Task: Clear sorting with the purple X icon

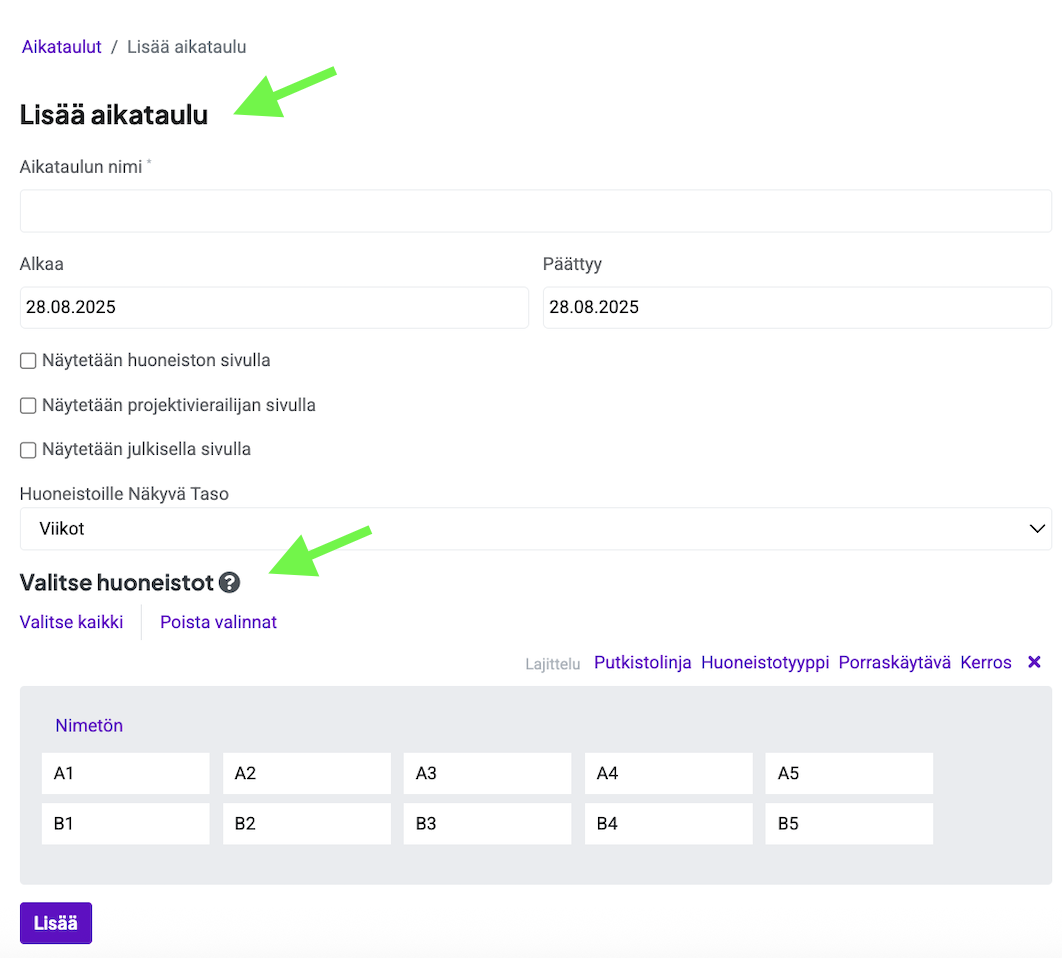Action: pyautogui.click(x=1034, y=662)
